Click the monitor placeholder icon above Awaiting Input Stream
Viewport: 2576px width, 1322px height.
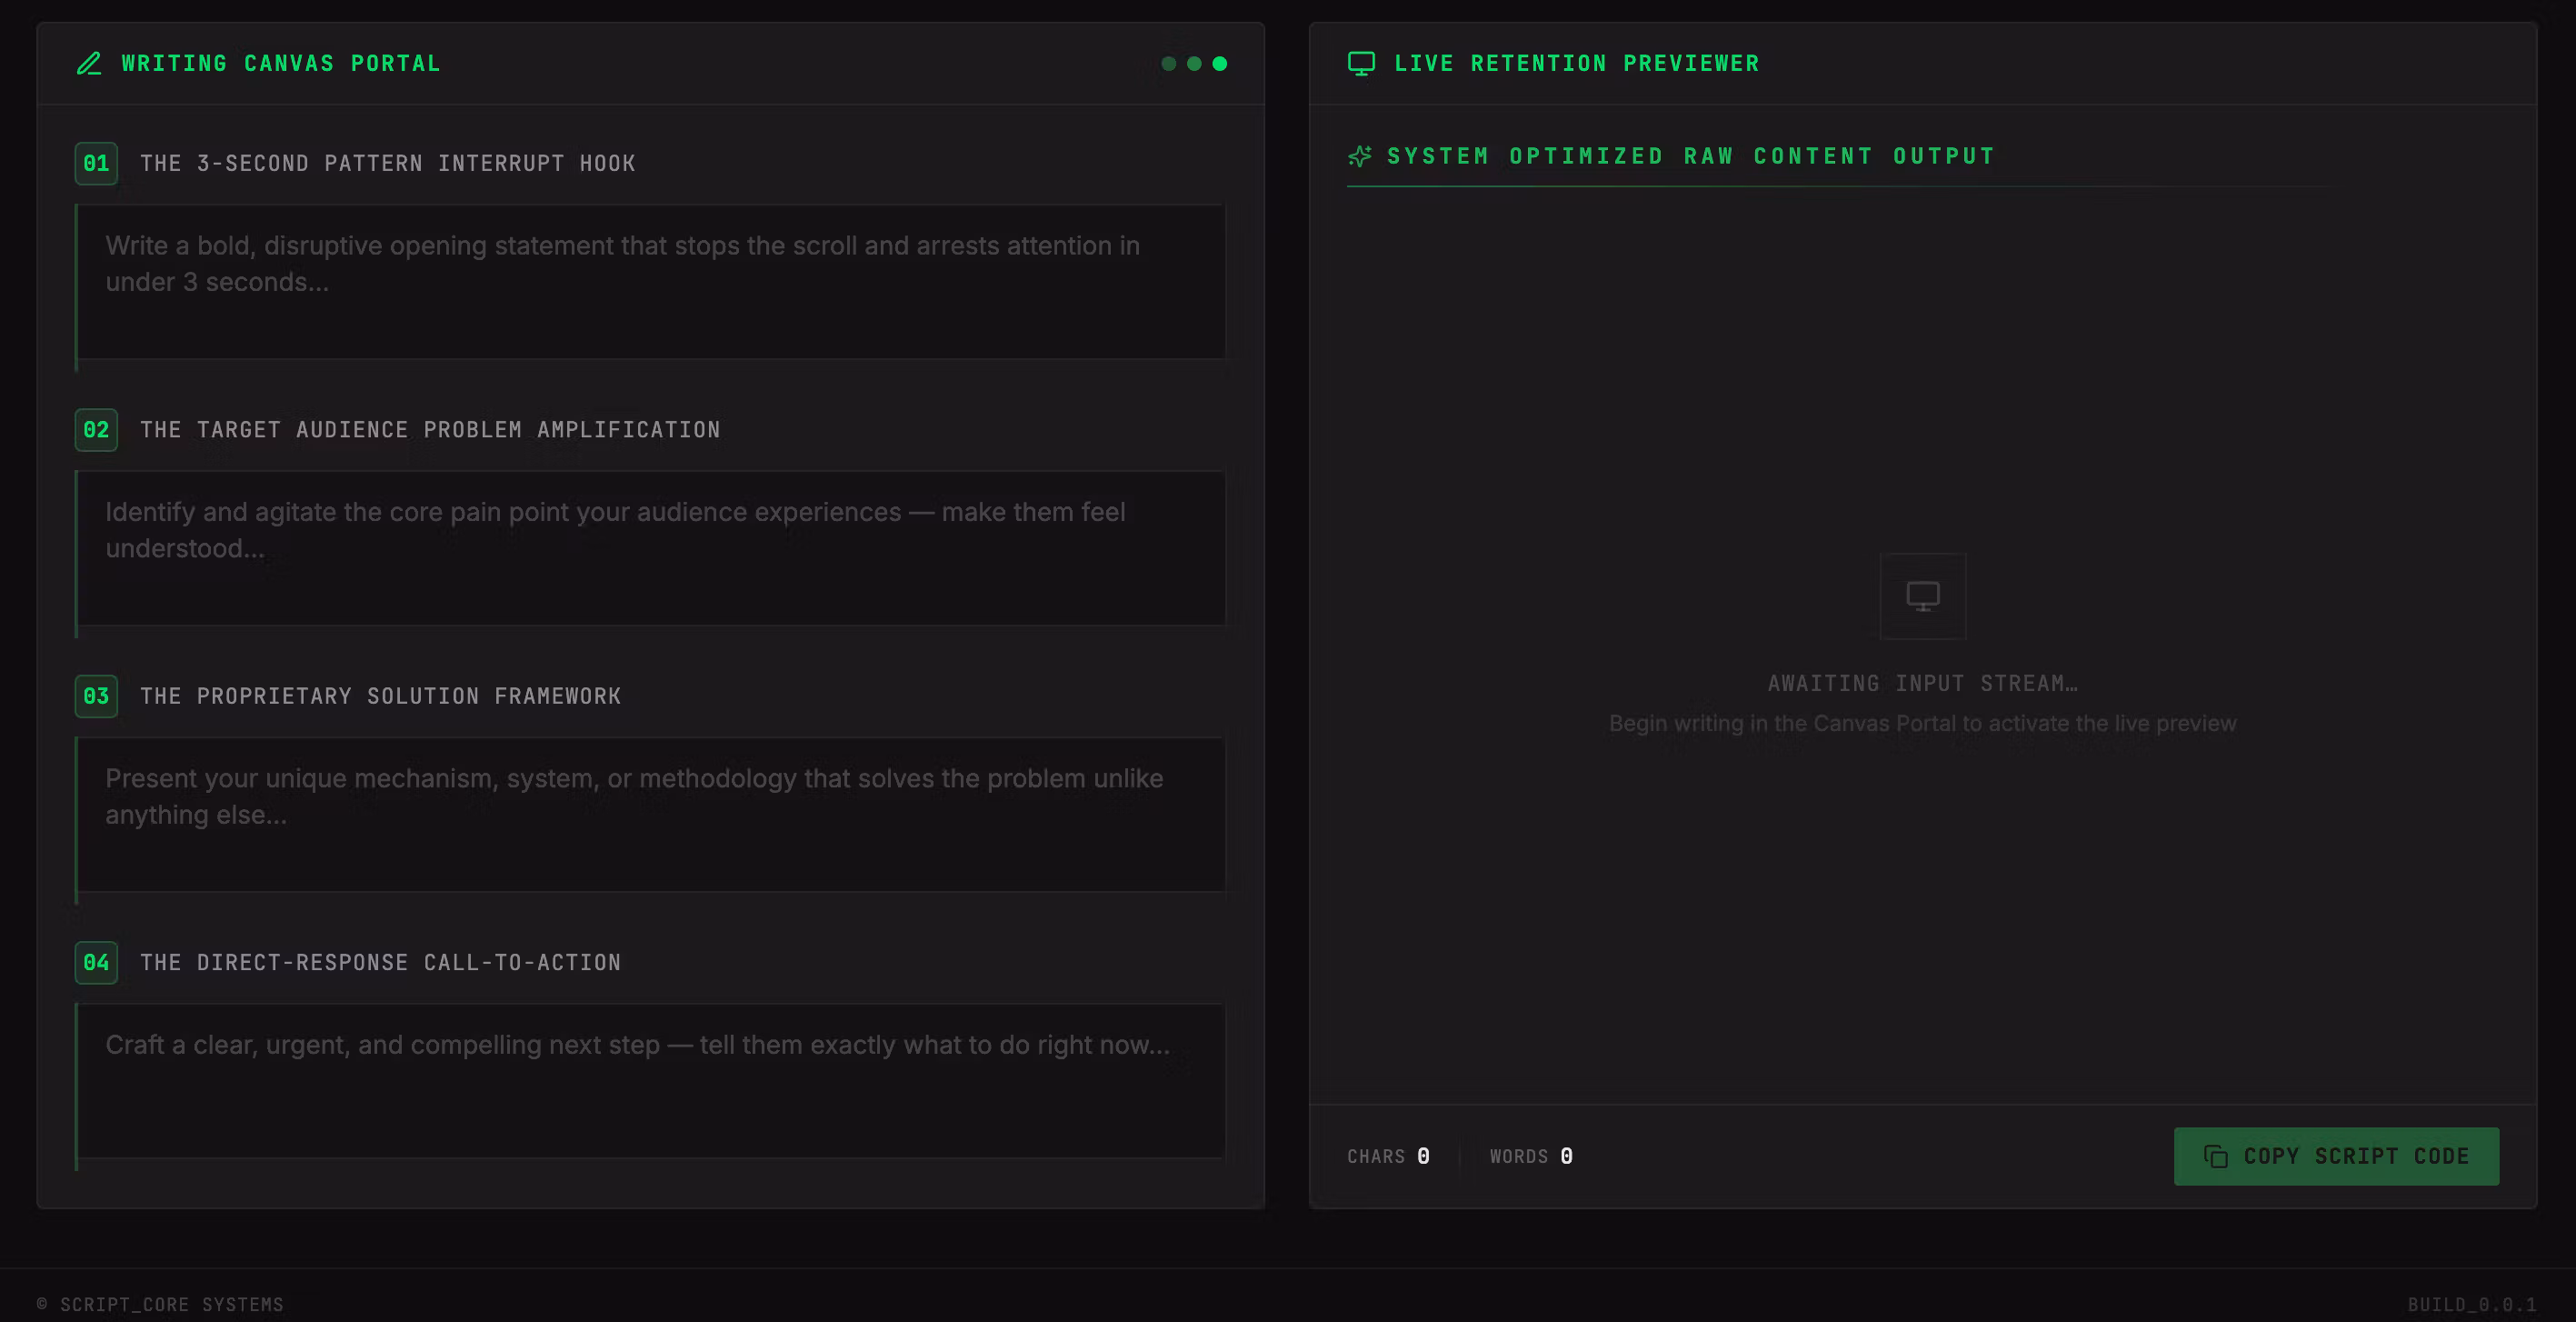pos(1922,596)
